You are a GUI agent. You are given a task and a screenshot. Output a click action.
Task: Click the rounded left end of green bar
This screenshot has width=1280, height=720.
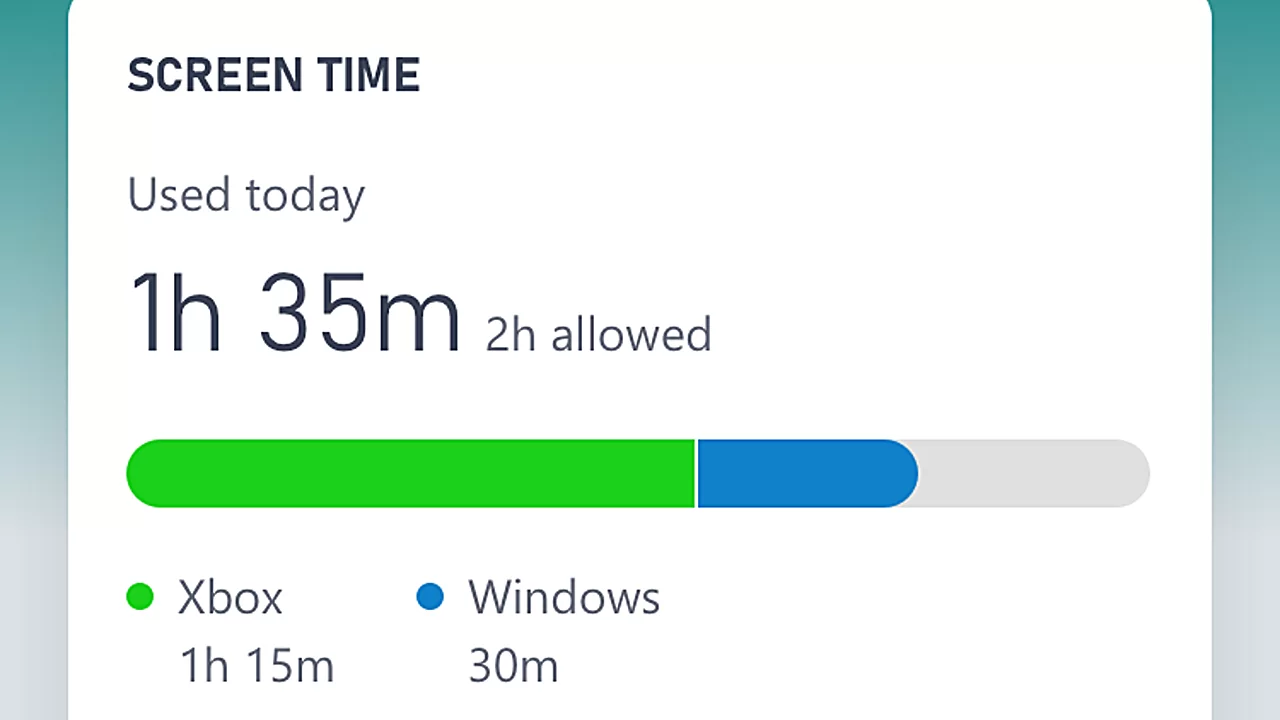tap(145, 473)
